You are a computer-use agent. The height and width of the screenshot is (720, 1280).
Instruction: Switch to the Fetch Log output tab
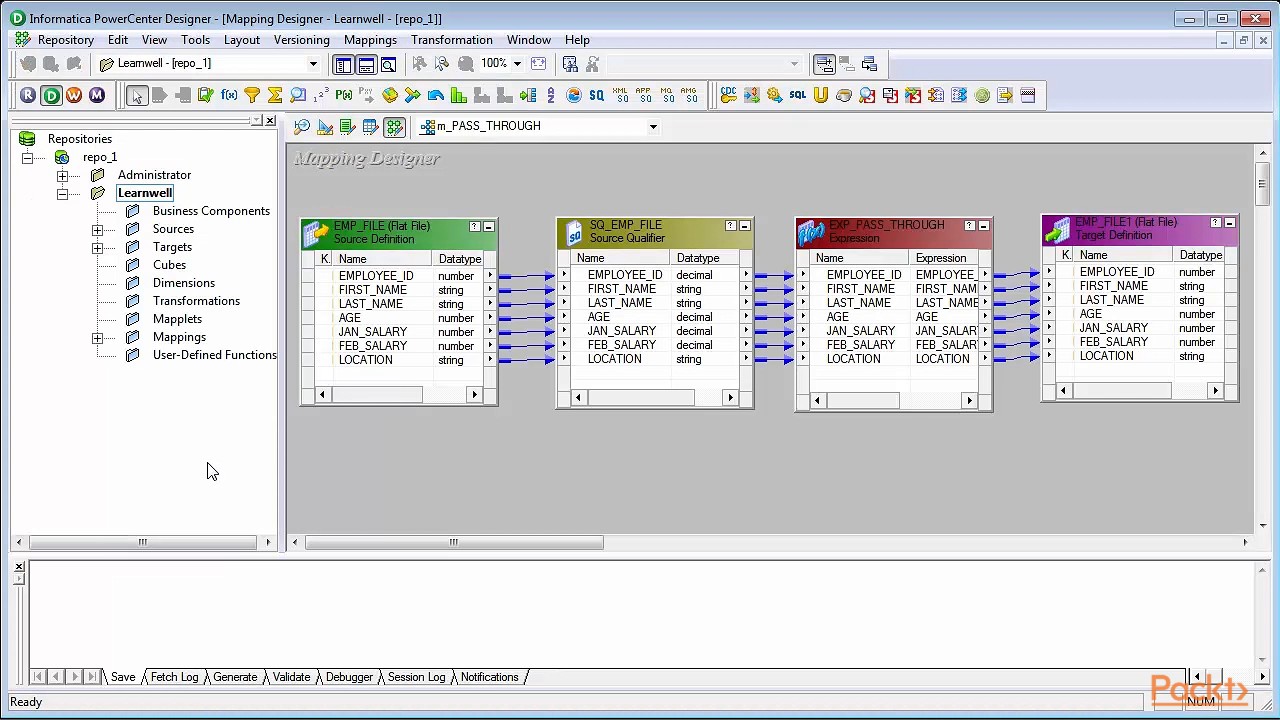click(175, 677)
